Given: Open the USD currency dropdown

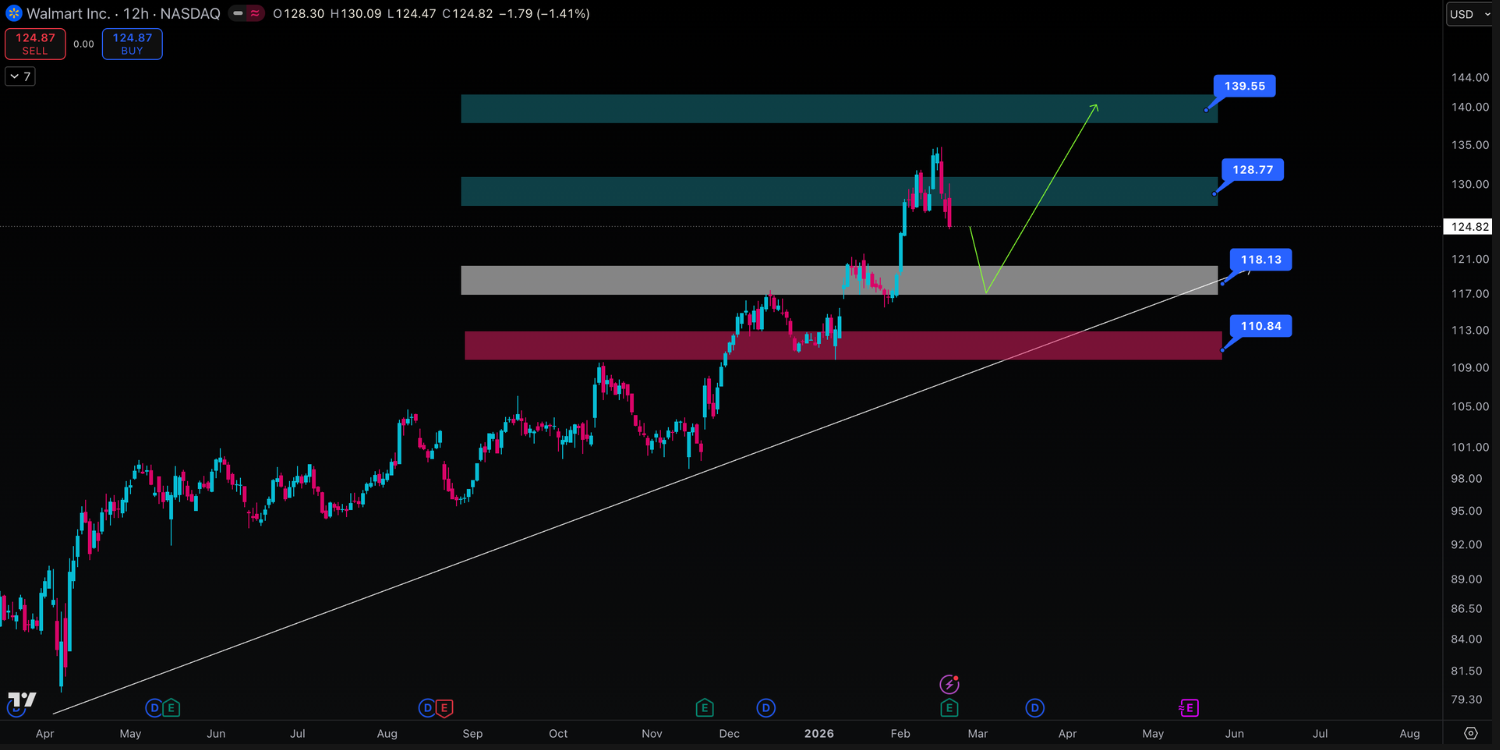Looking at the screenshot, I should point(1470,14).
